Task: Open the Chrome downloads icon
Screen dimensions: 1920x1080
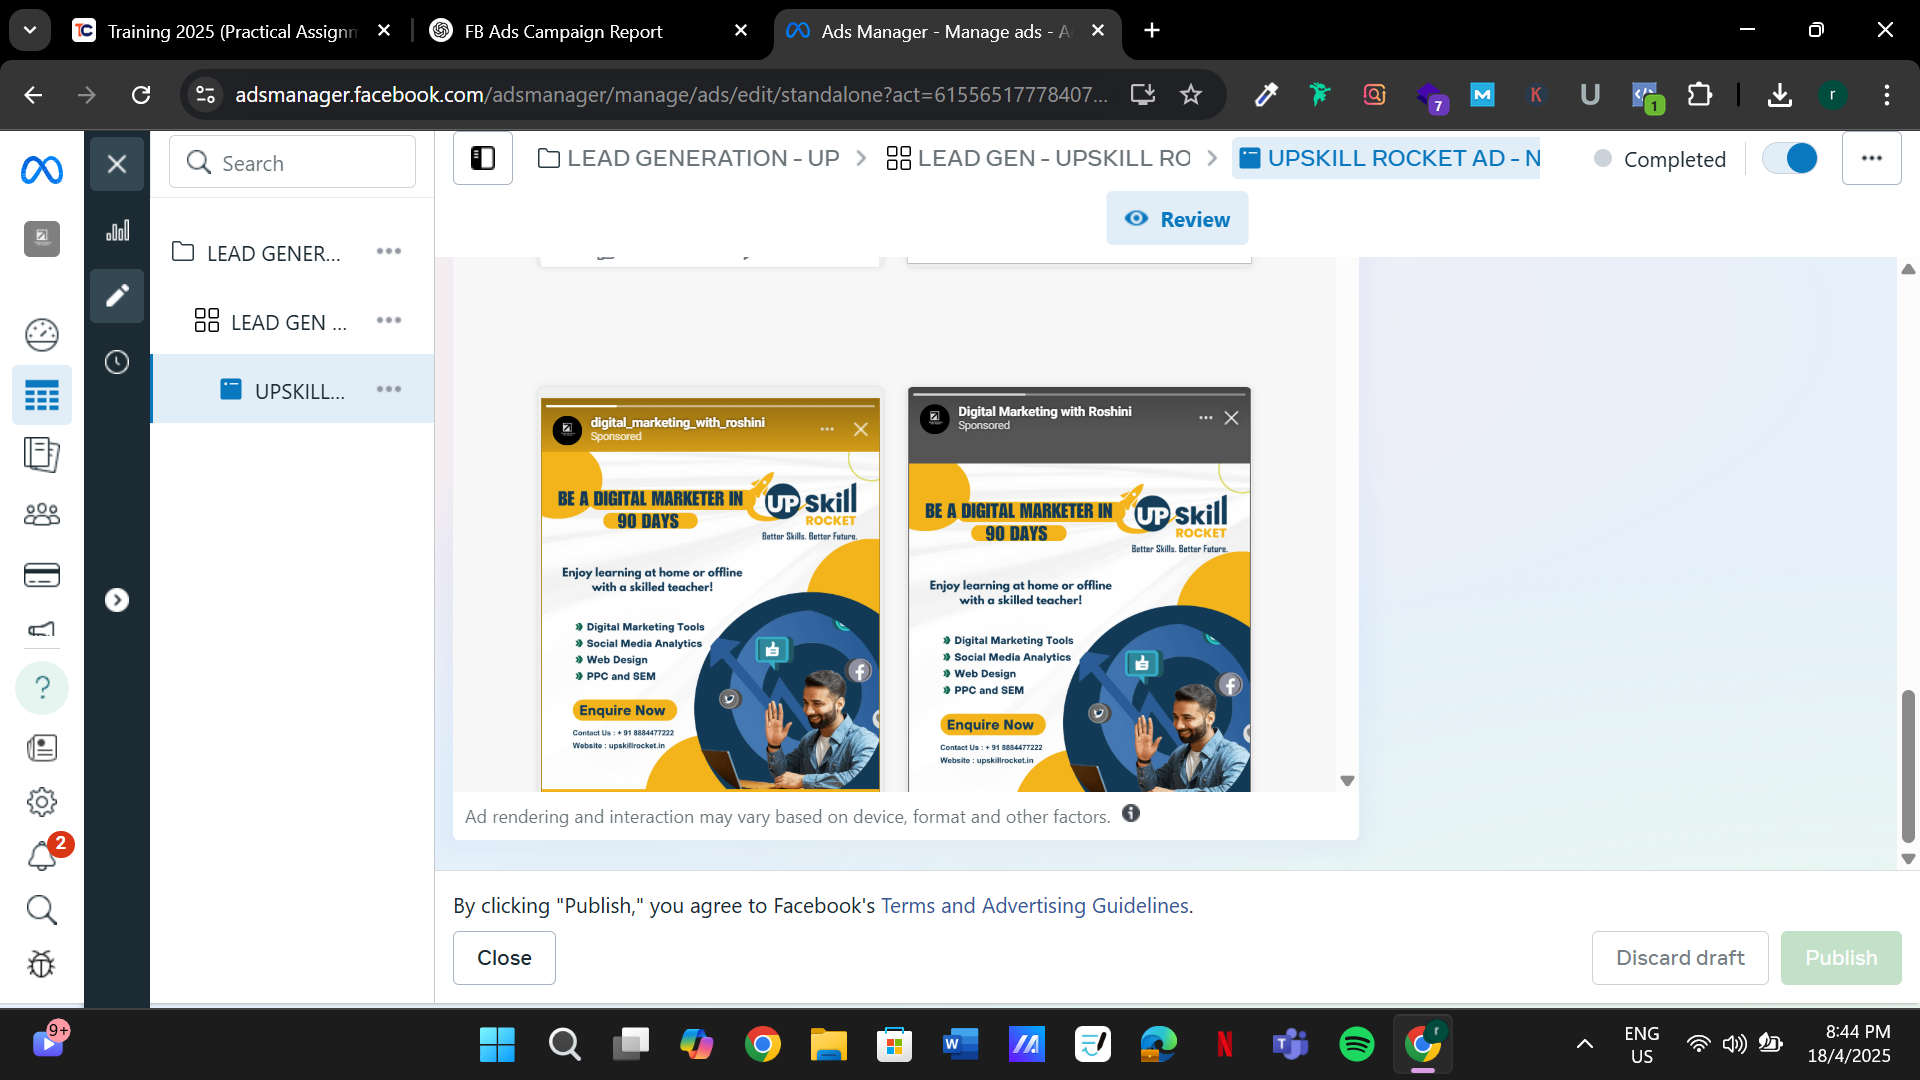Action: 1779,95
